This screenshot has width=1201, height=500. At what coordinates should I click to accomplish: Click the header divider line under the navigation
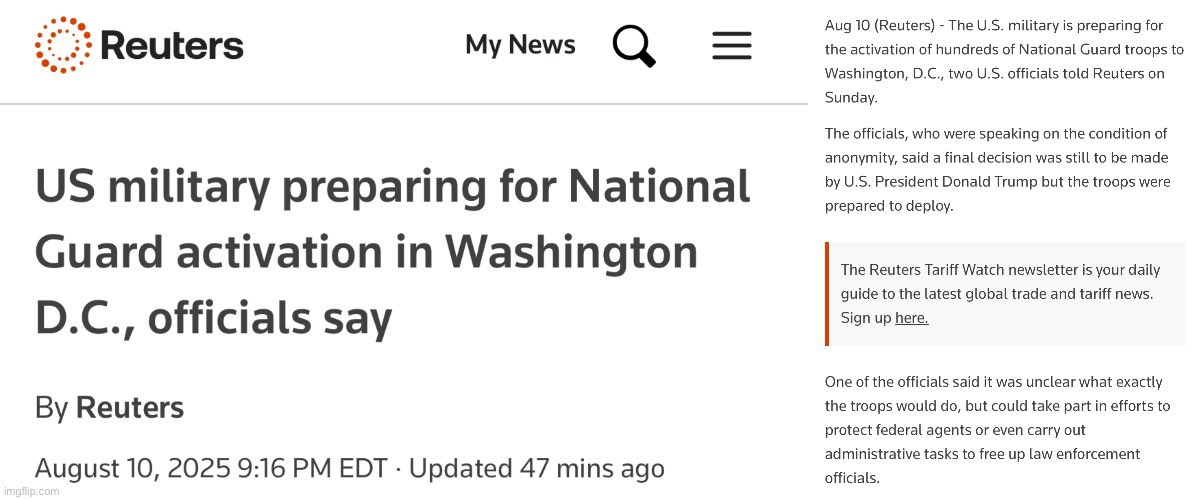pos(403,103)
